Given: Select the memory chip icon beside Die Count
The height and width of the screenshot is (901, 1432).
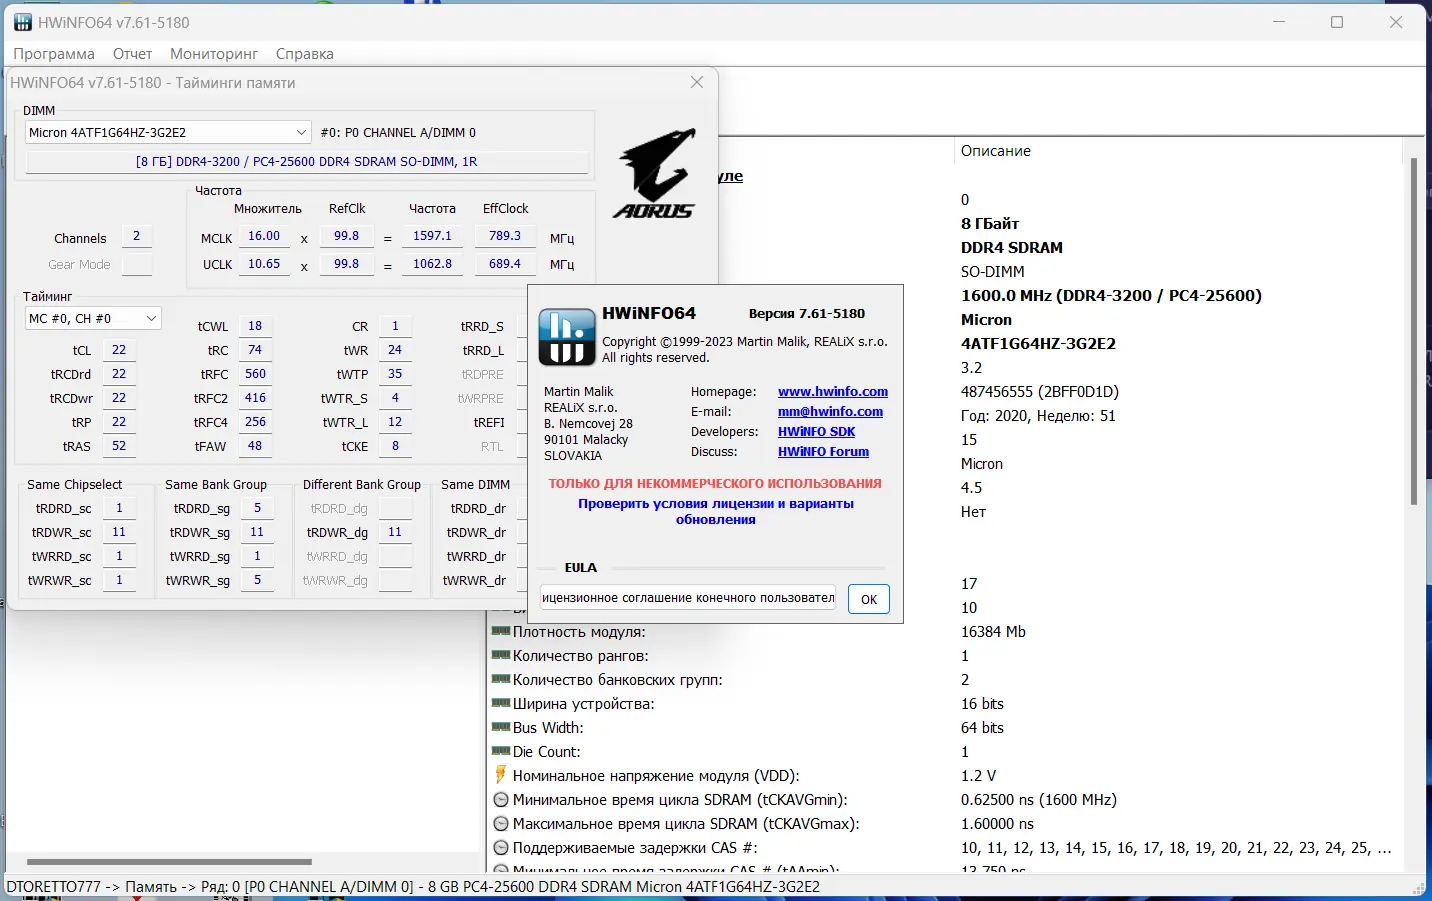Looking at the screenshot, I should pos(501,751).
